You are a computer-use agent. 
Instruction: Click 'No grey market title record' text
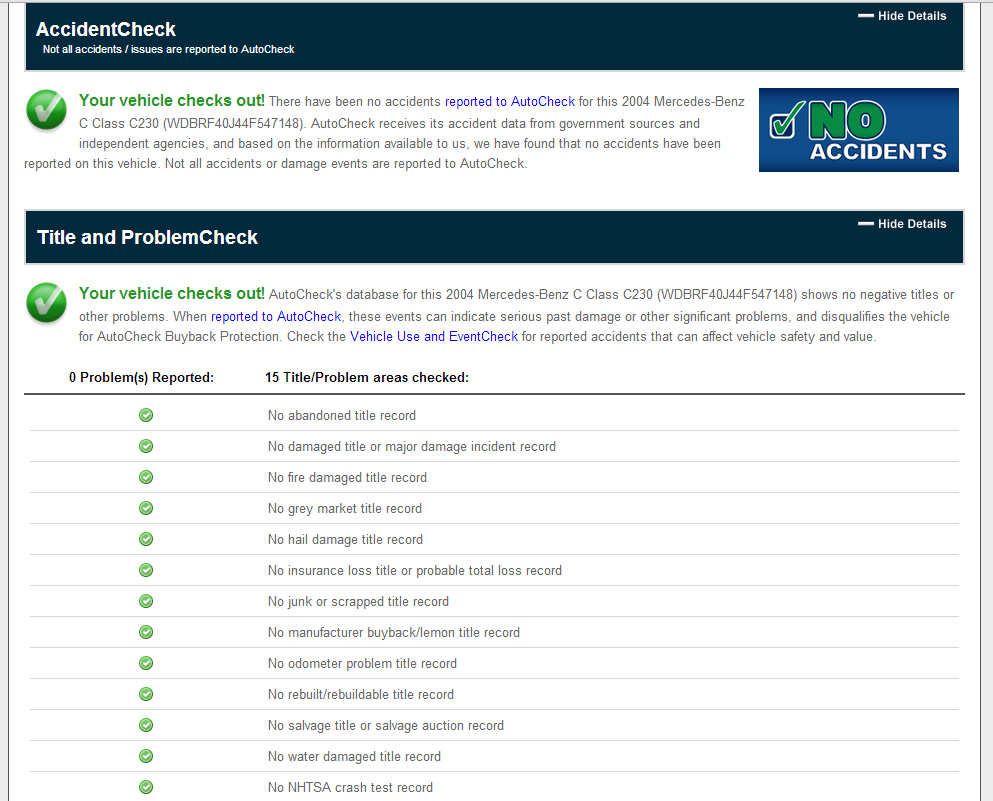345,508
